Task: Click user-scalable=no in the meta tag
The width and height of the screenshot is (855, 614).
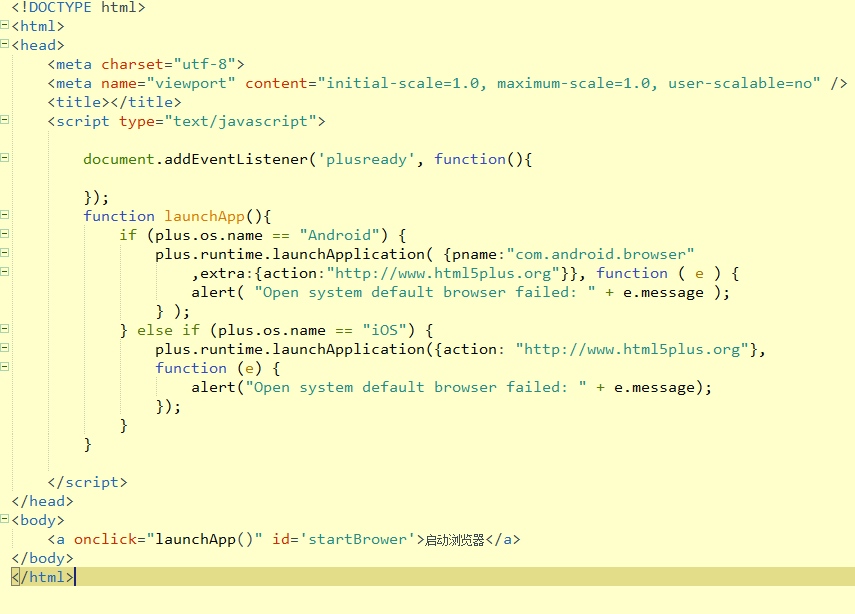Action: click(x=740, y=83)
